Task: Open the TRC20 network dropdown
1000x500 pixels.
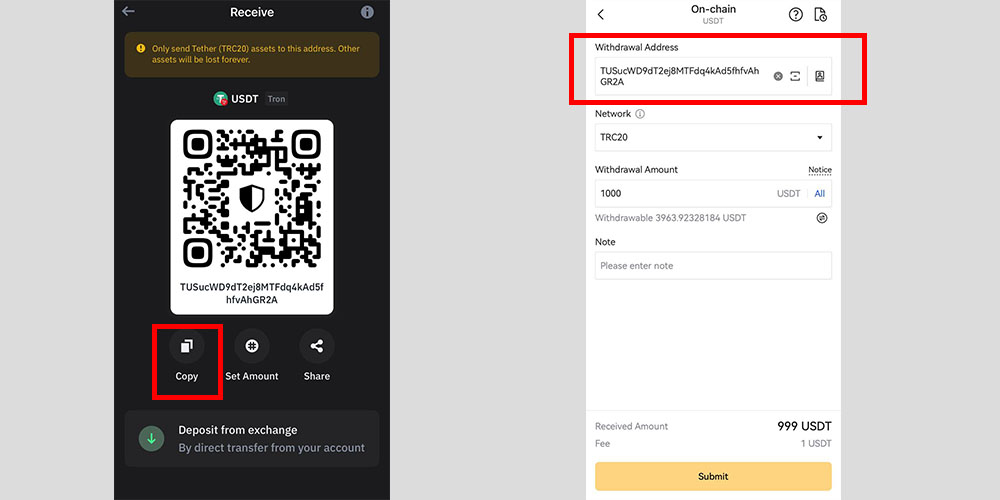Action: click(x=713, y=137)
